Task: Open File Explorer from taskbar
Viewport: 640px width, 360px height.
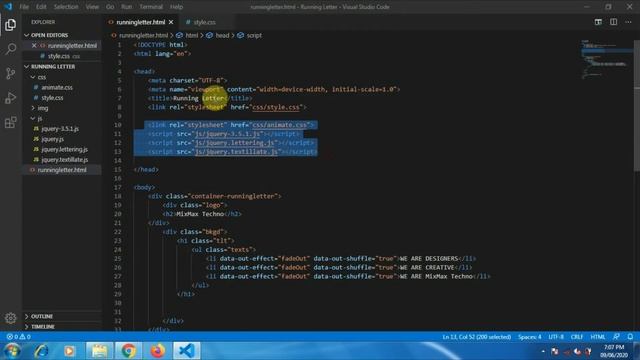Action: pyautogui.click(x=99, y=351)
